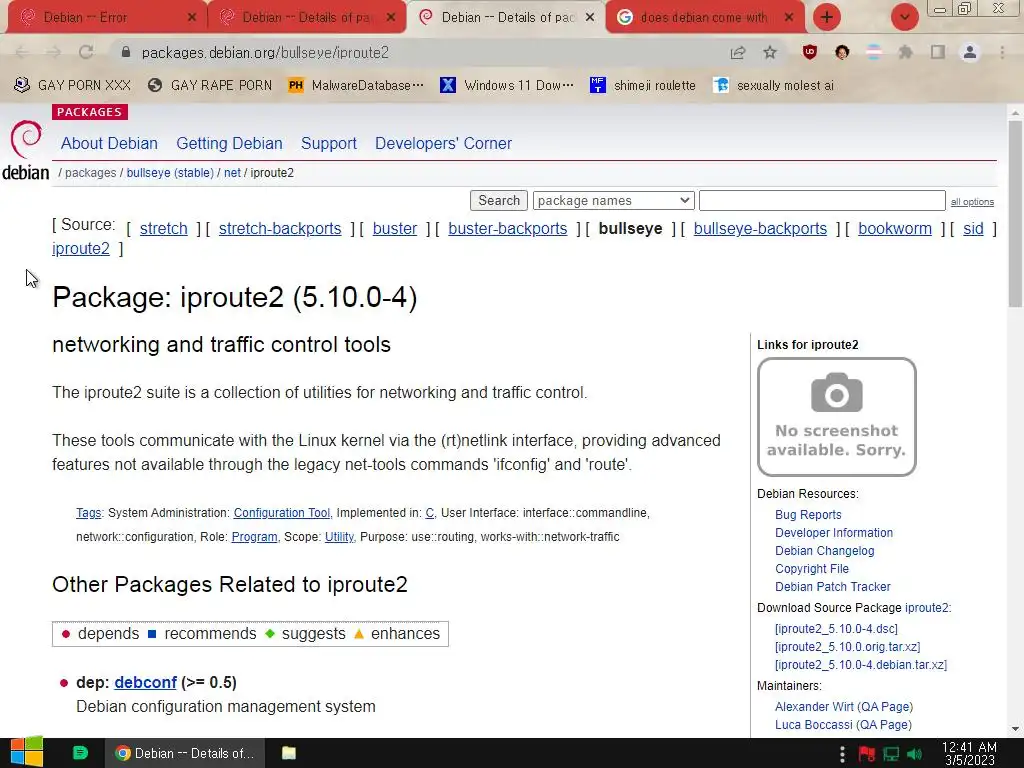Open the network tray icon
Viewport: 1024px width, 768px height.
[x=891, y=754]
